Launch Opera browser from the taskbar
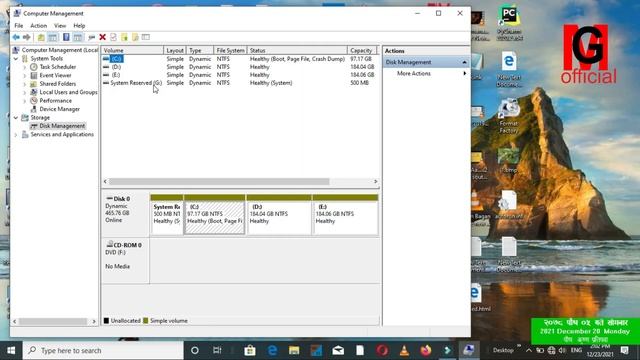This screenshot has height=360, width=640. coord(382,350)
